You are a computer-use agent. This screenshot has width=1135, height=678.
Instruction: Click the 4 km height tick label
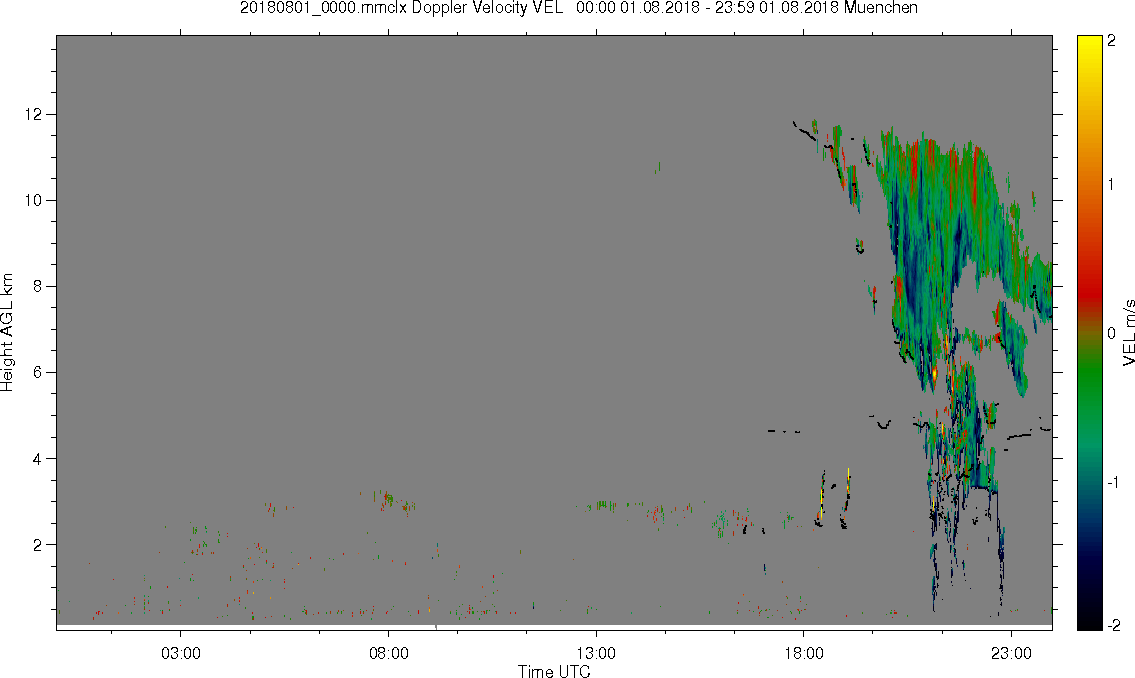[x=38, y=459]
